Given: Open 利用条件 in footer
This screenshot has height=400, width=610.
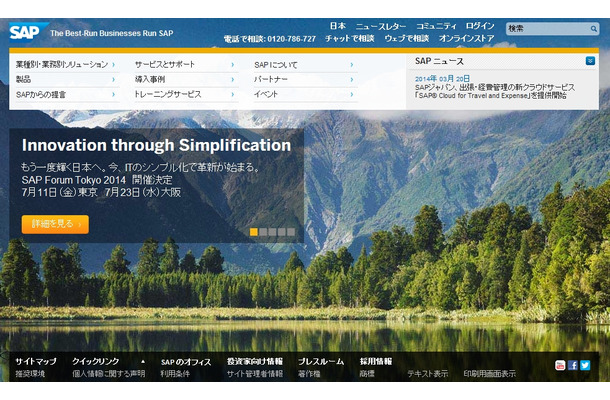Looking at the screenshot, I should (x=175, y=374).
